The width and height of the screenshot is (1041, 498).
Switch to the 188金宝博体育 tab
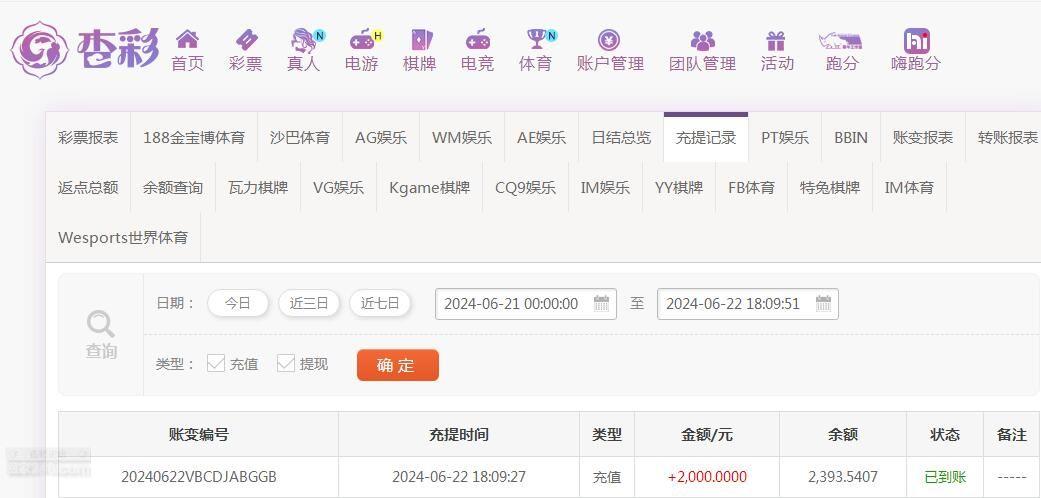[194, 137]
